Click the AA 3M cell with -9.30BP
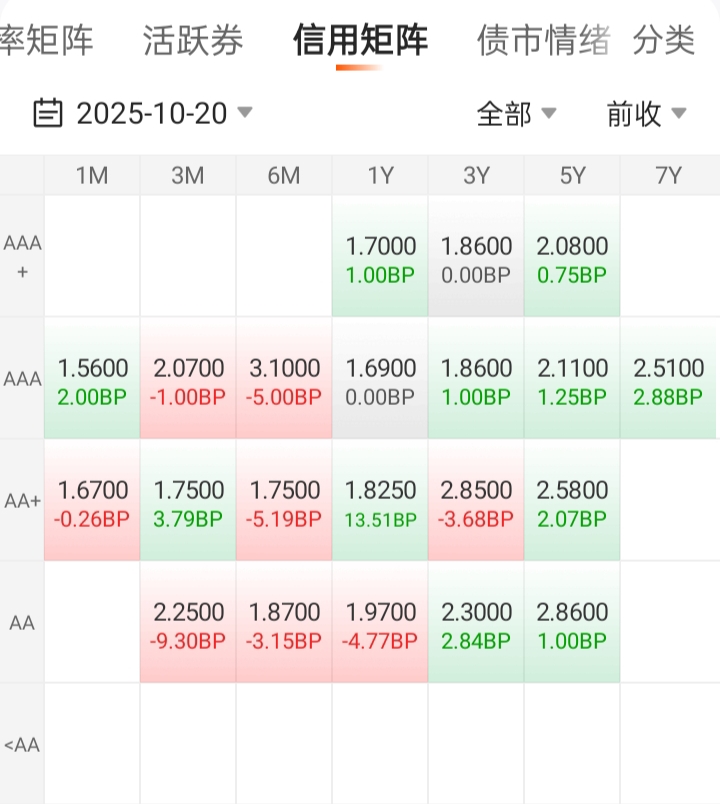The height and width of the screenshot is (804, 720). (x=188, y=623)
